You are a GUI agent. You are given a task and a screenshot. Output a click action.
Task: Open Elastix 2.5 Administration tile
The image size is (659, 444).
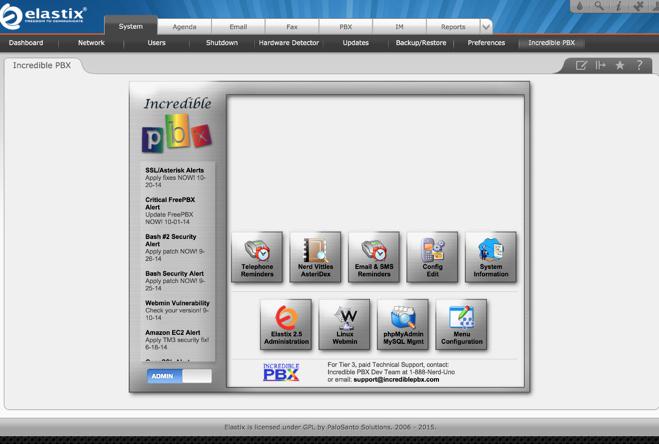tap(286, 324)
